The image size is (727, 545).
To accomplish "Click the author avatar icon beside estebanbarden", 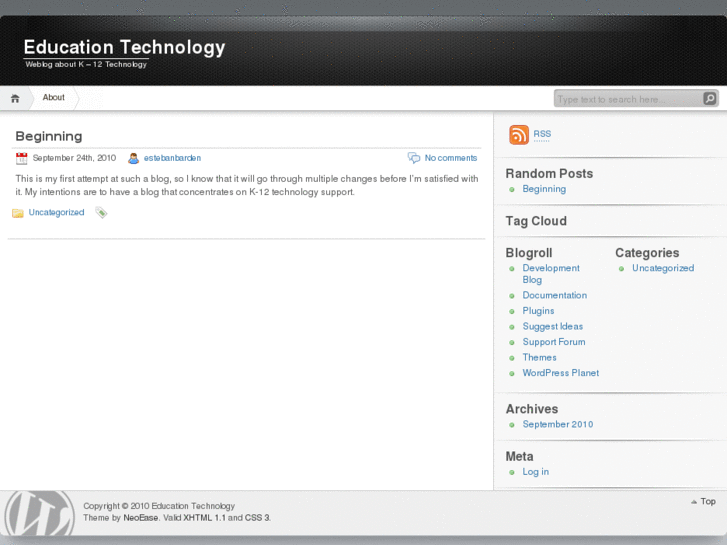I will (x=134, y=158).
